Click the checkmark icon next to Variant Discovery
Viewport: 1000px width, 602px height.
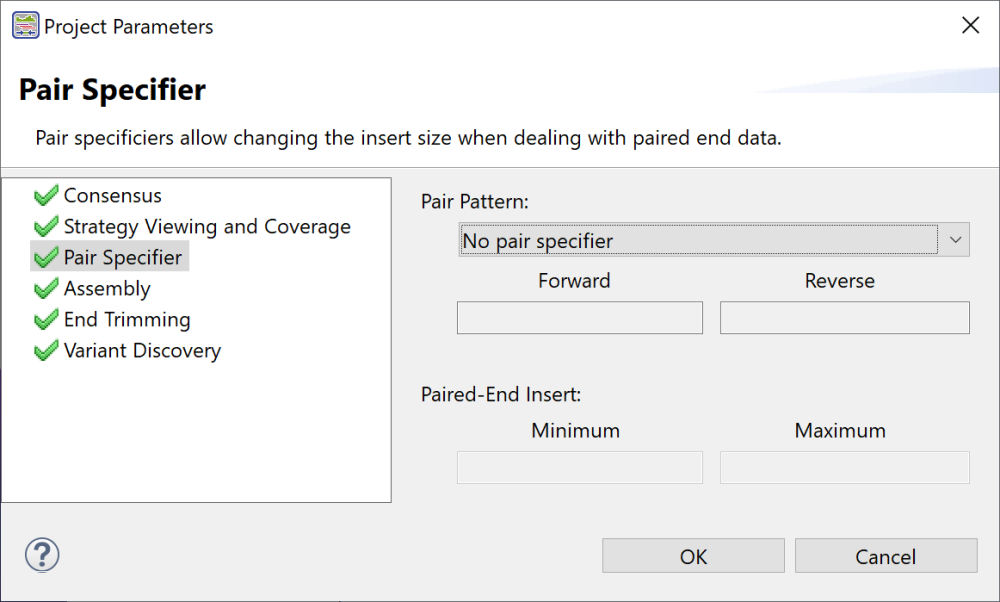tap(44, 350)
